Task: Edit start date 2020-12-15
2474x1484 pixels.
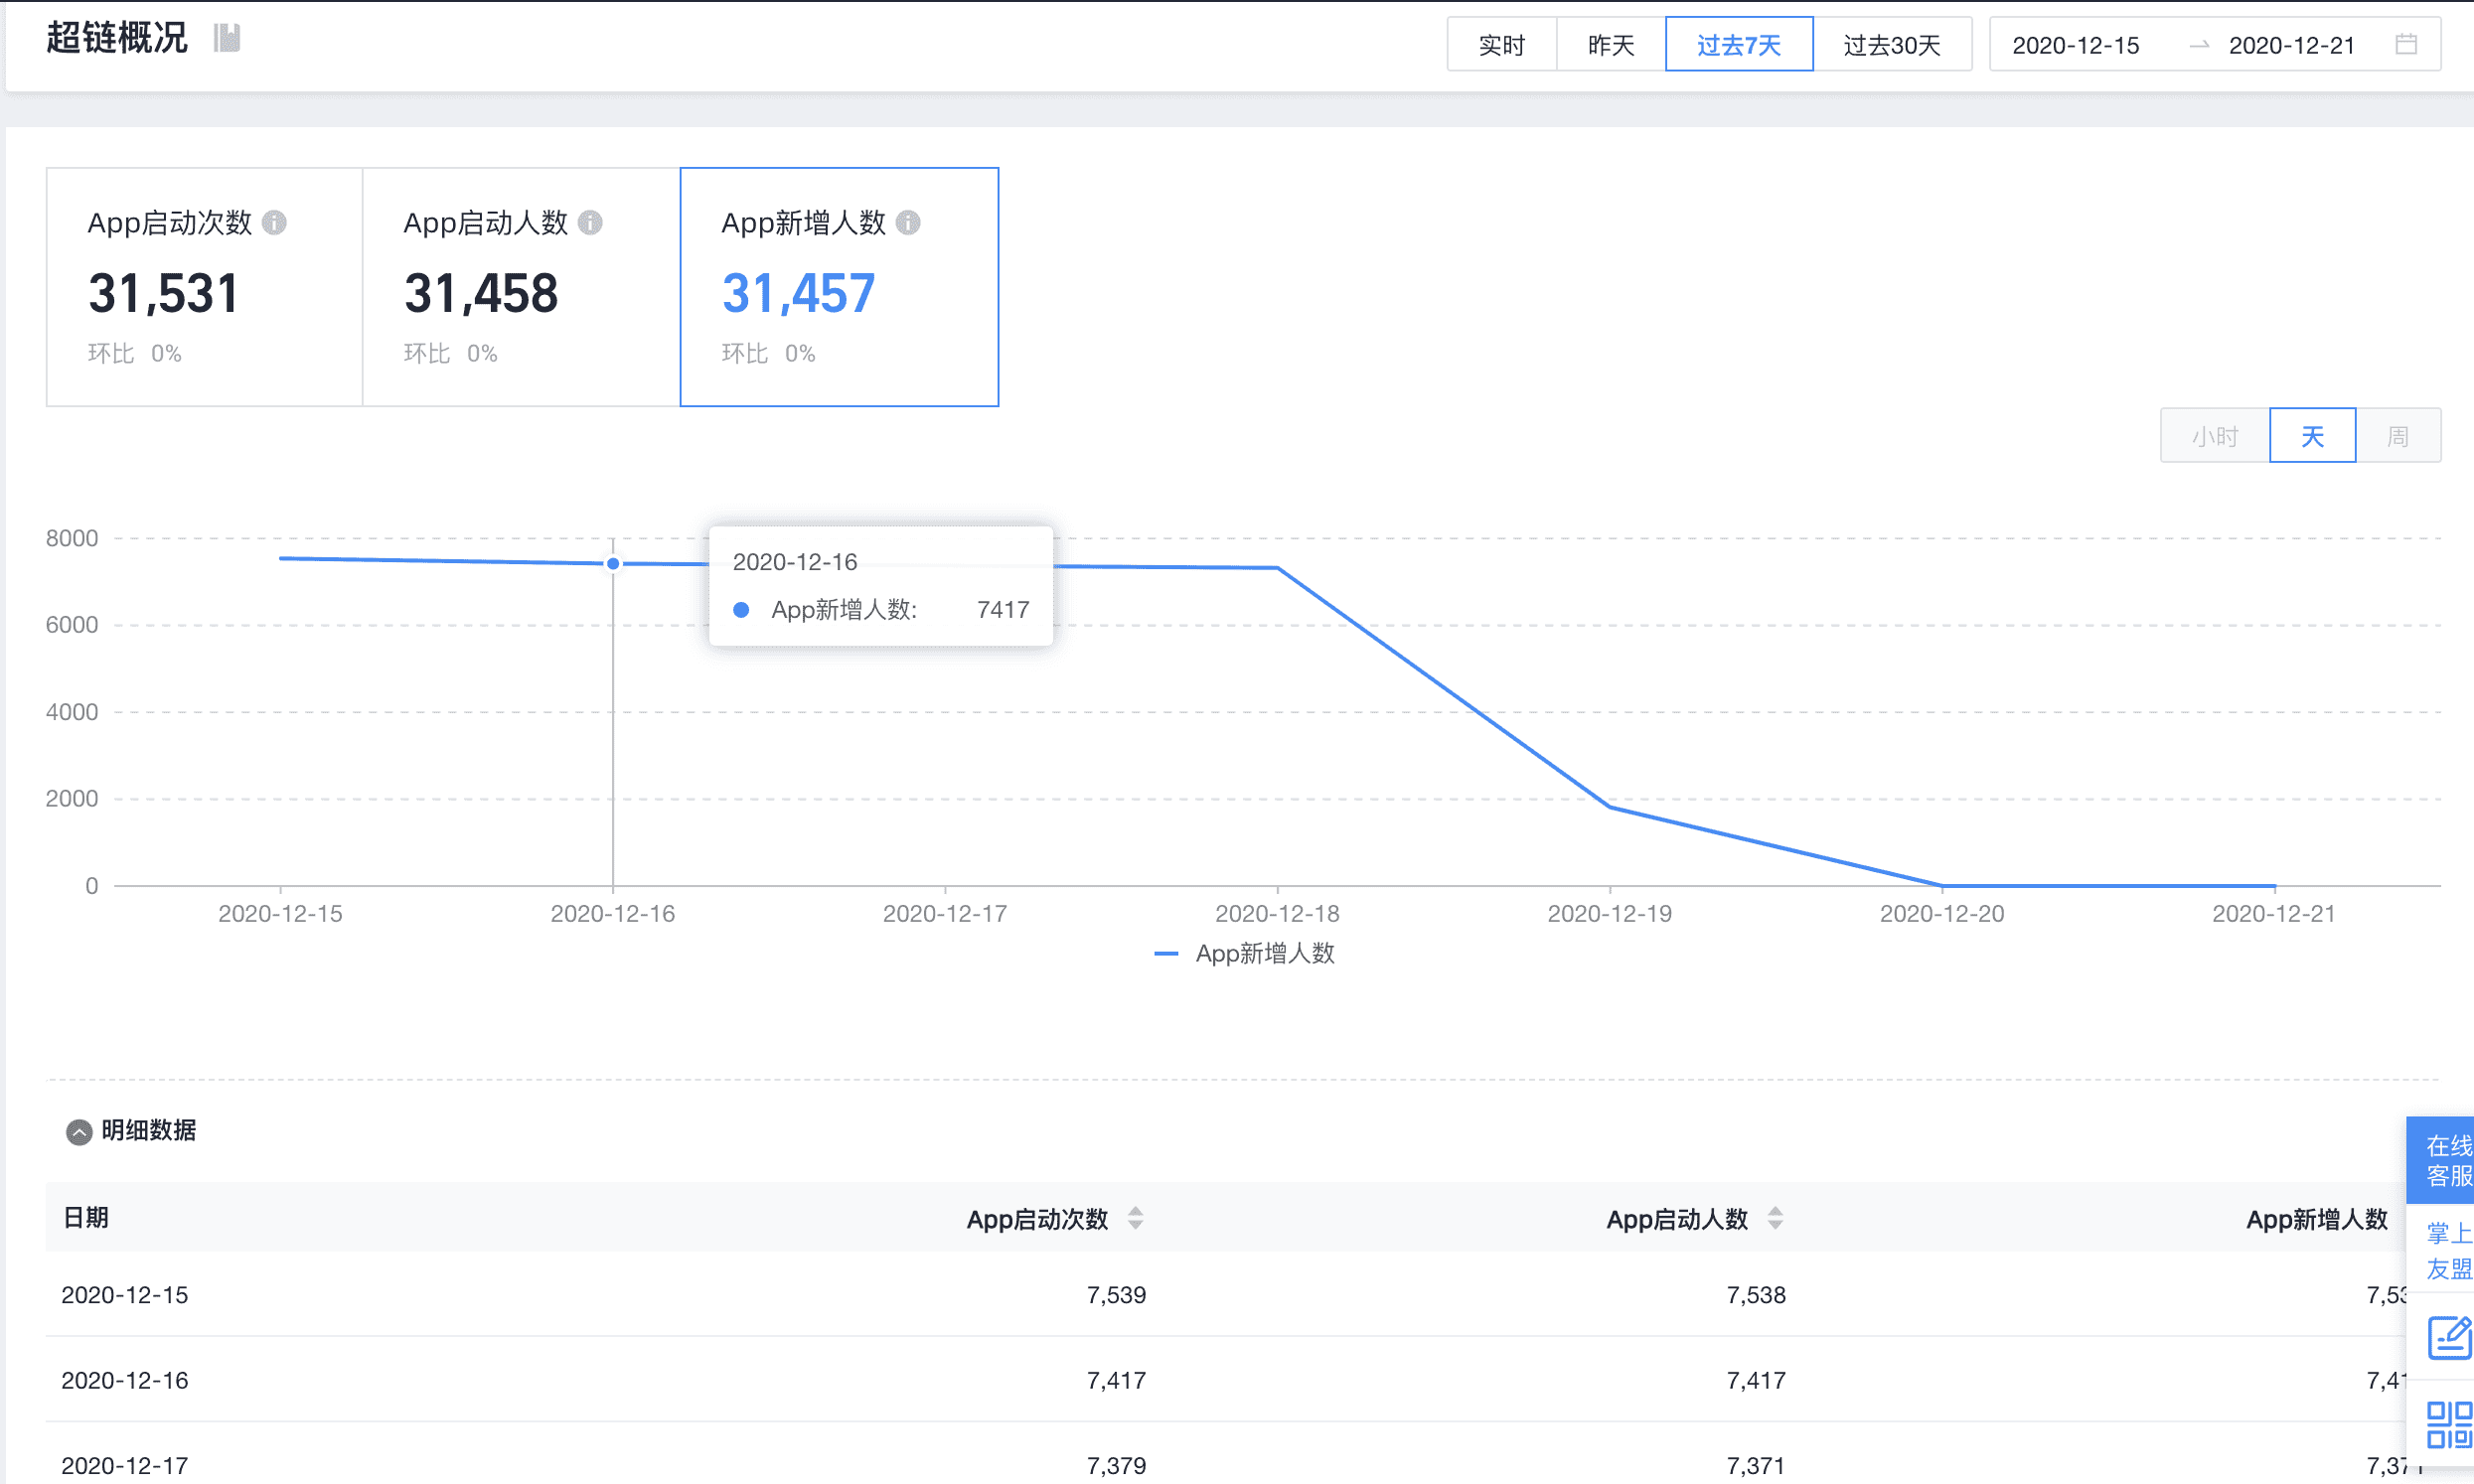Action: tap(2075, 45)
